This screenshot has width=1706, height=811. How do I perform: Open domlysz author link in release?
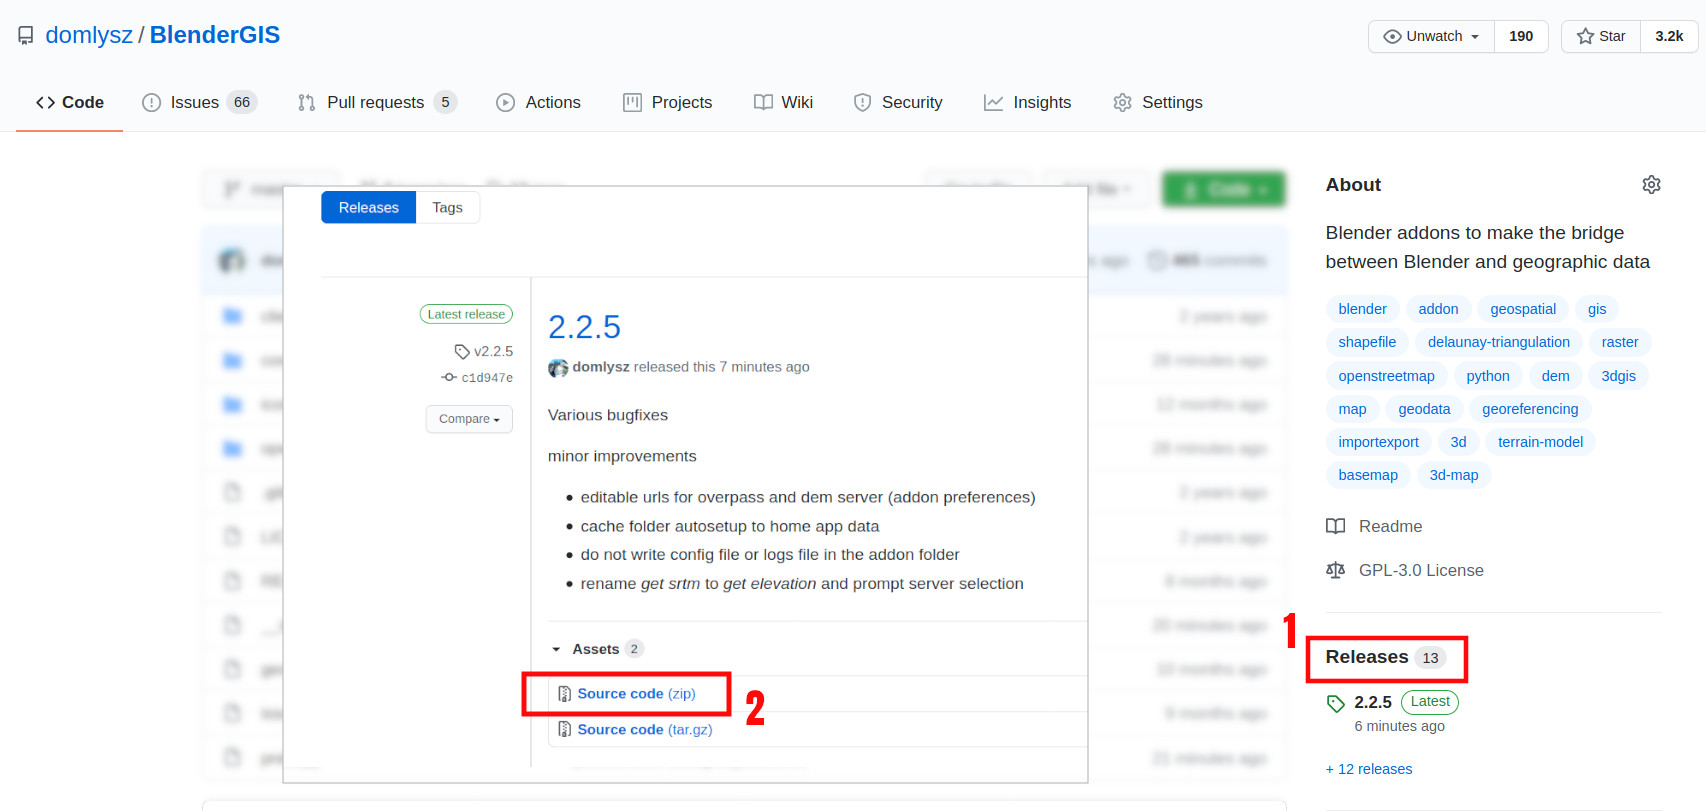[x=601, y=367]
